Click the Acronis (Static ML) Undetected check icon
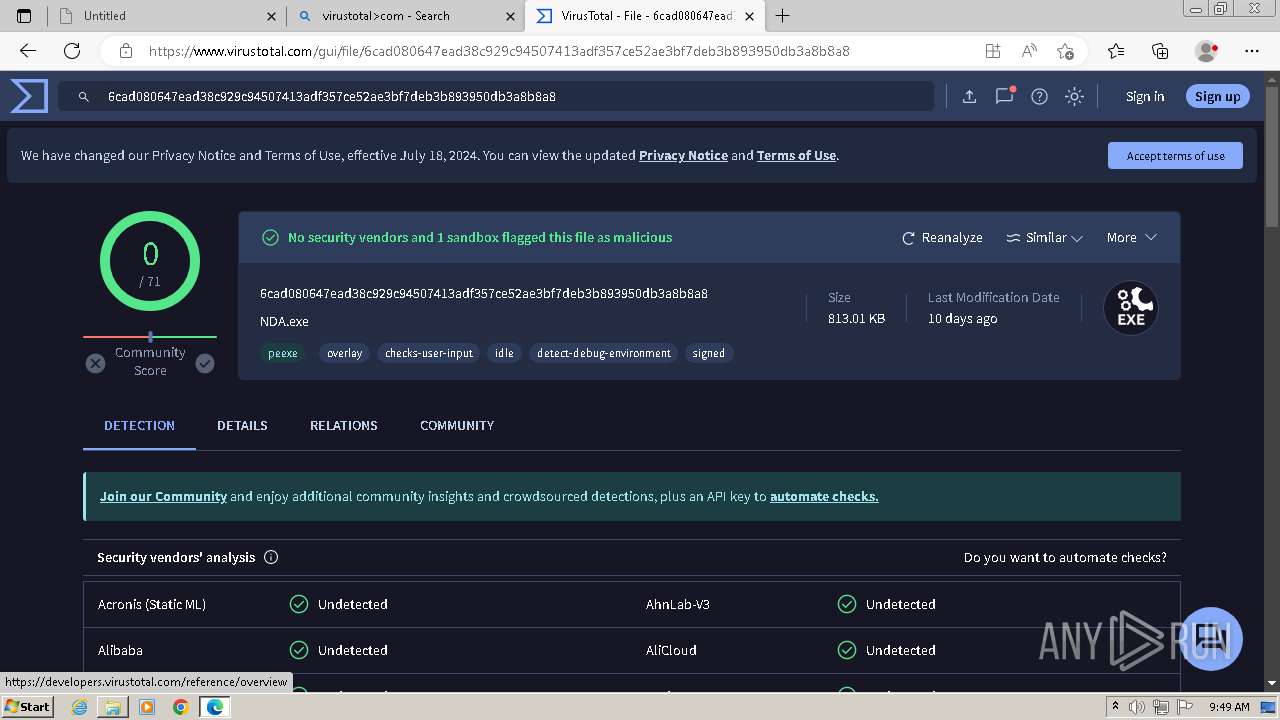Viewport: 1280px width, 720px height. (298, 604)
